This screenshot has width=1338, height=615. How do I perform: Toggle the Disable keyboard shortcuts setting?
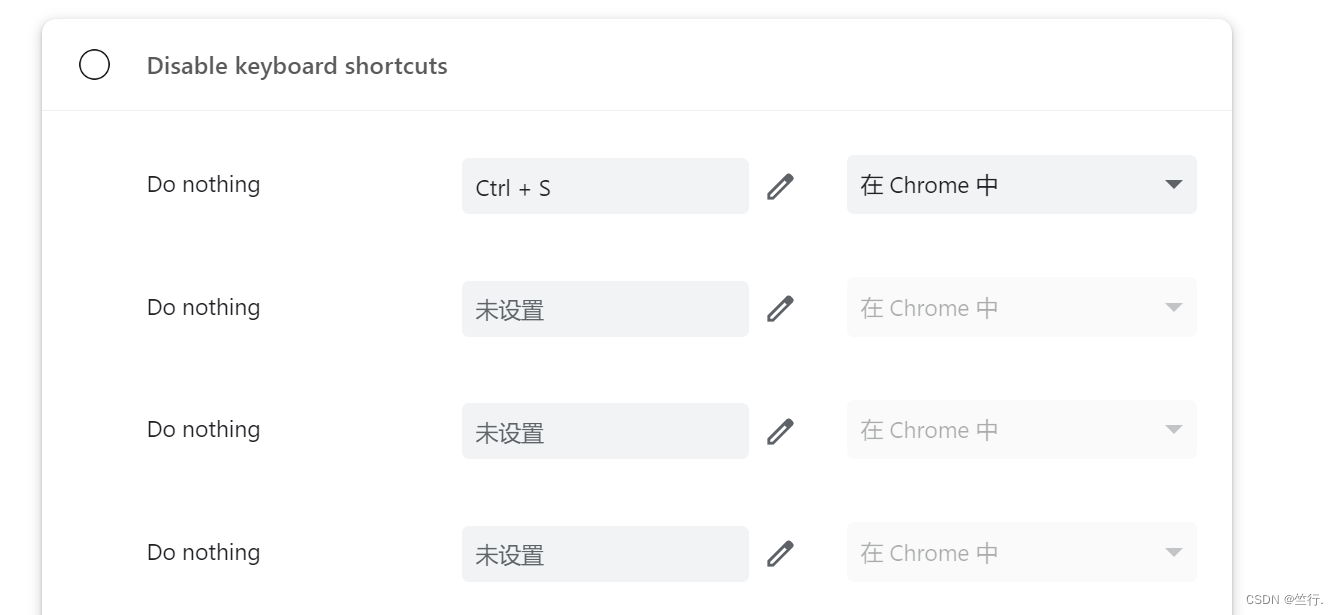tap(95, 64)
